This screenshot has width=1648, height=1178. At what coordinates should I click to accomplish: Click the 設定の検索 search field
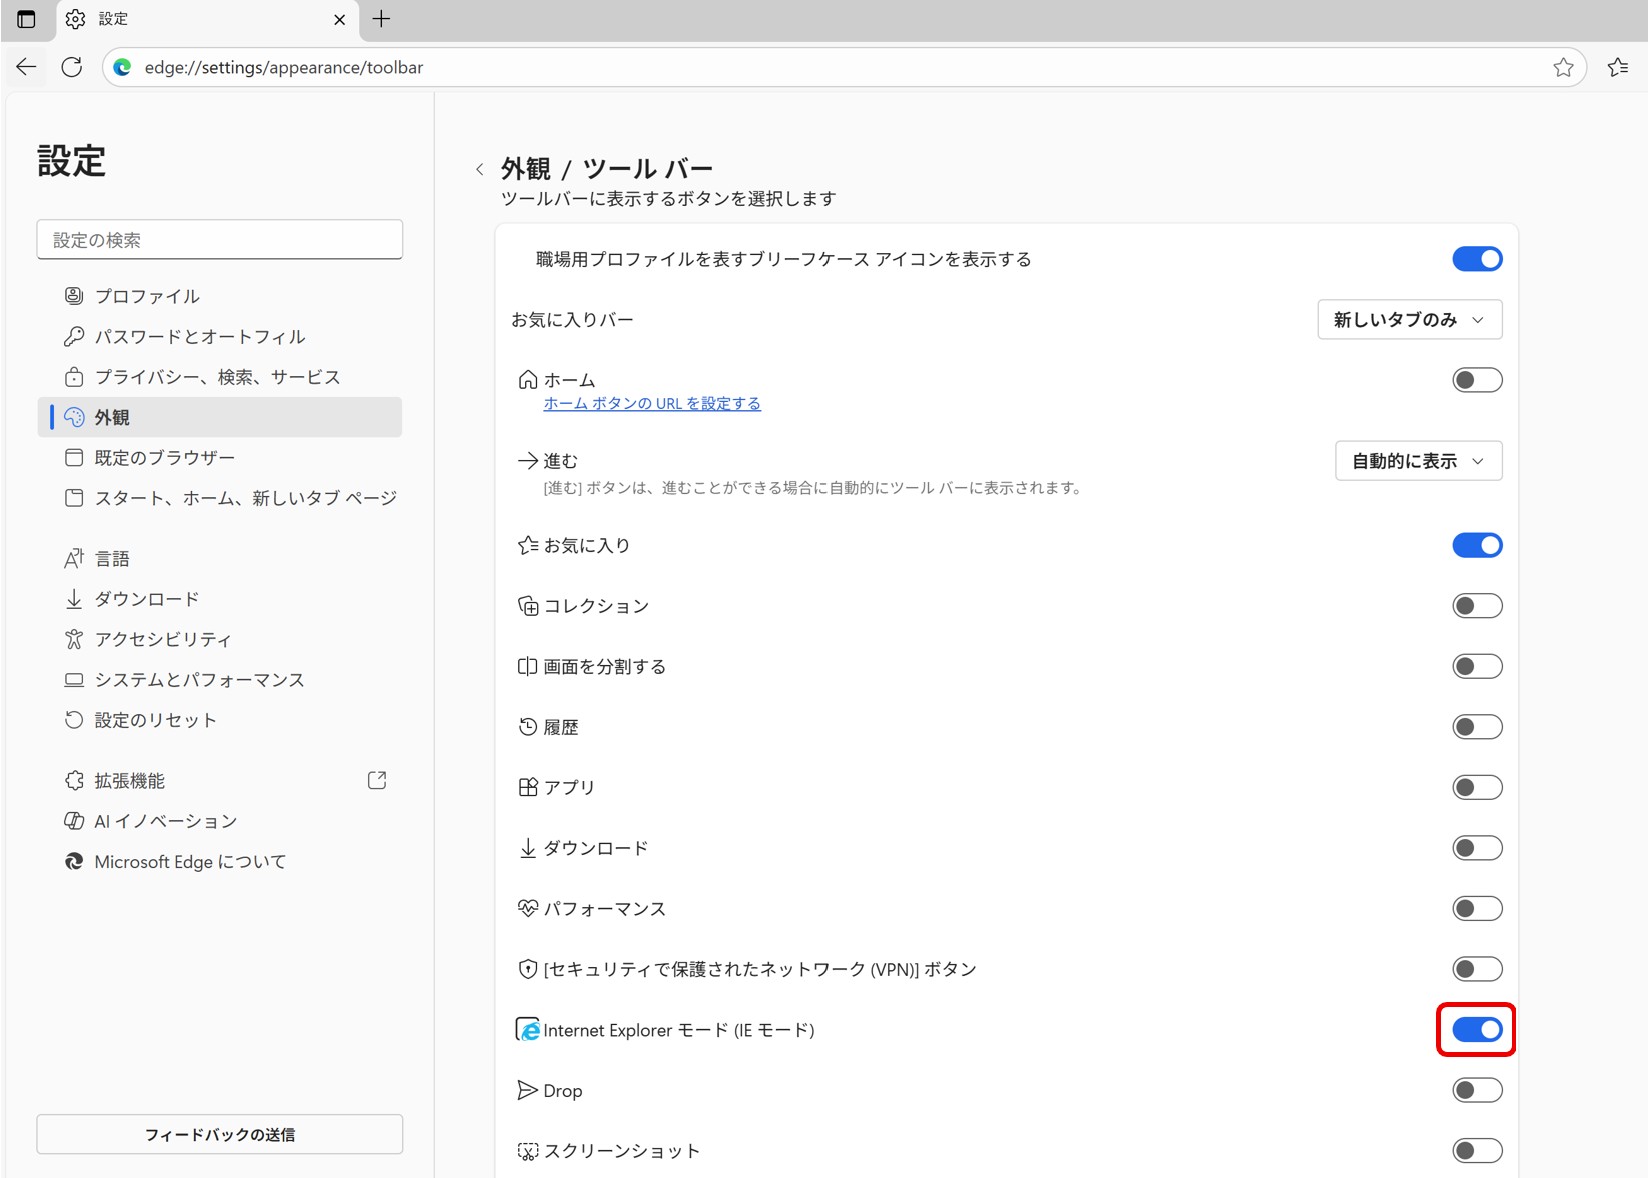[220, 240]
